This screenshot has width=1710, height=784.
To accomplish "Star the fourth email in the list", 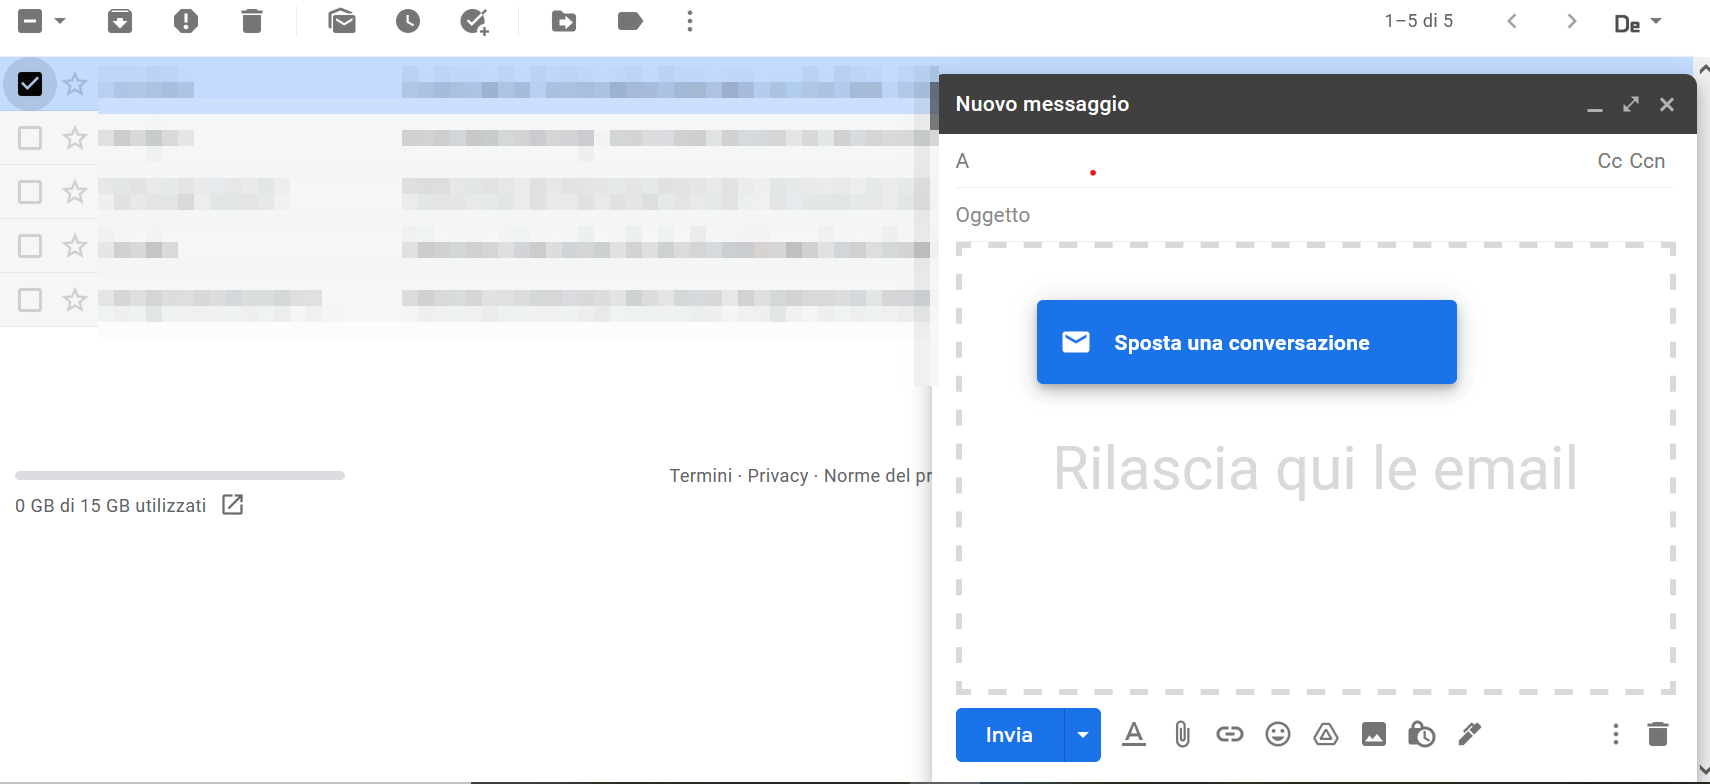I will coord(75,246).
